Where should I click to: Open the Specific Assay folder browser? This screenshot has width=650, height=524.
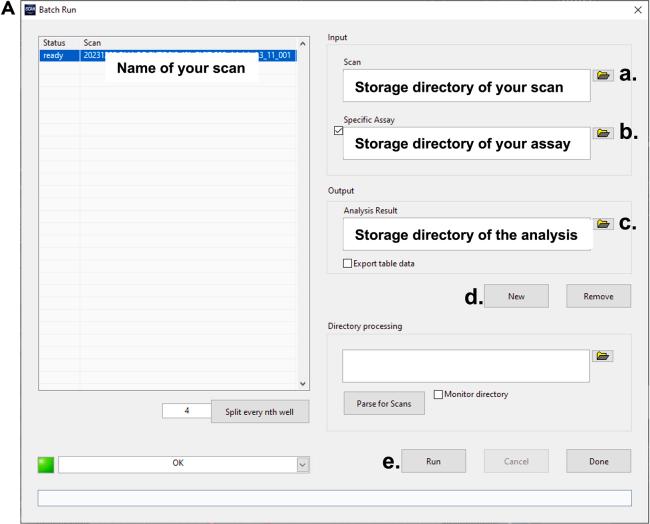[602, 132]
